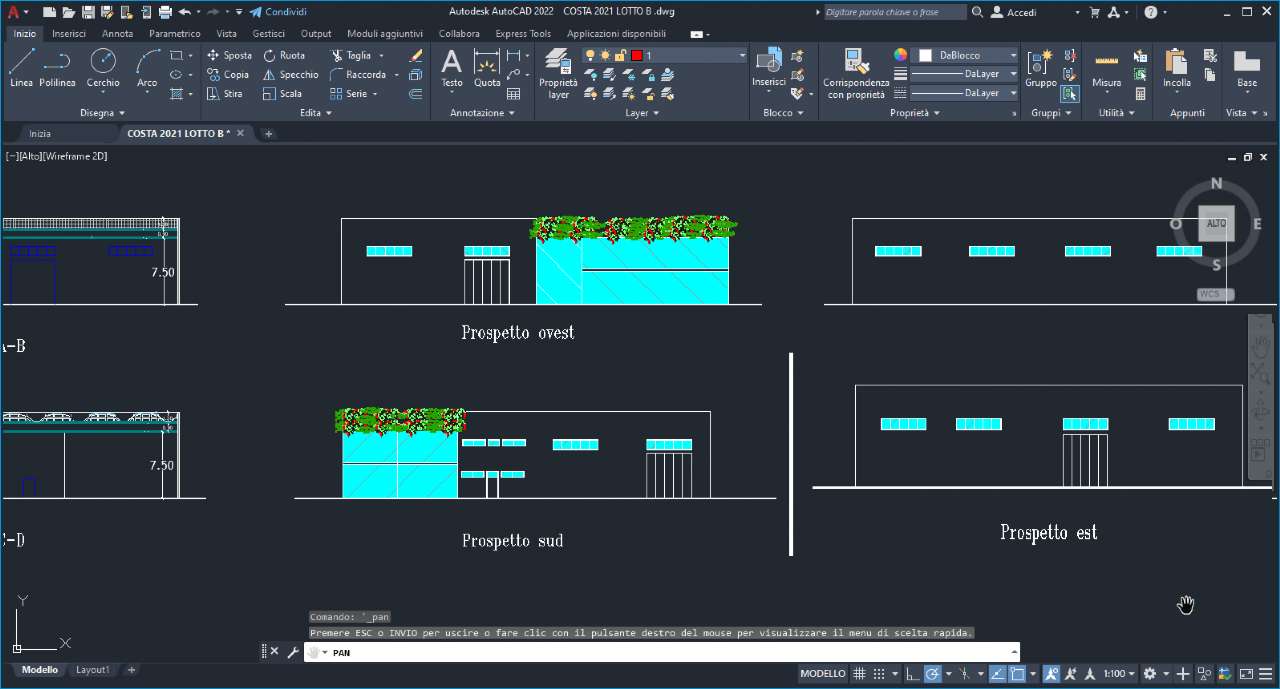
Task: Select the Linea draw tool
Action: tap(21, 68)
